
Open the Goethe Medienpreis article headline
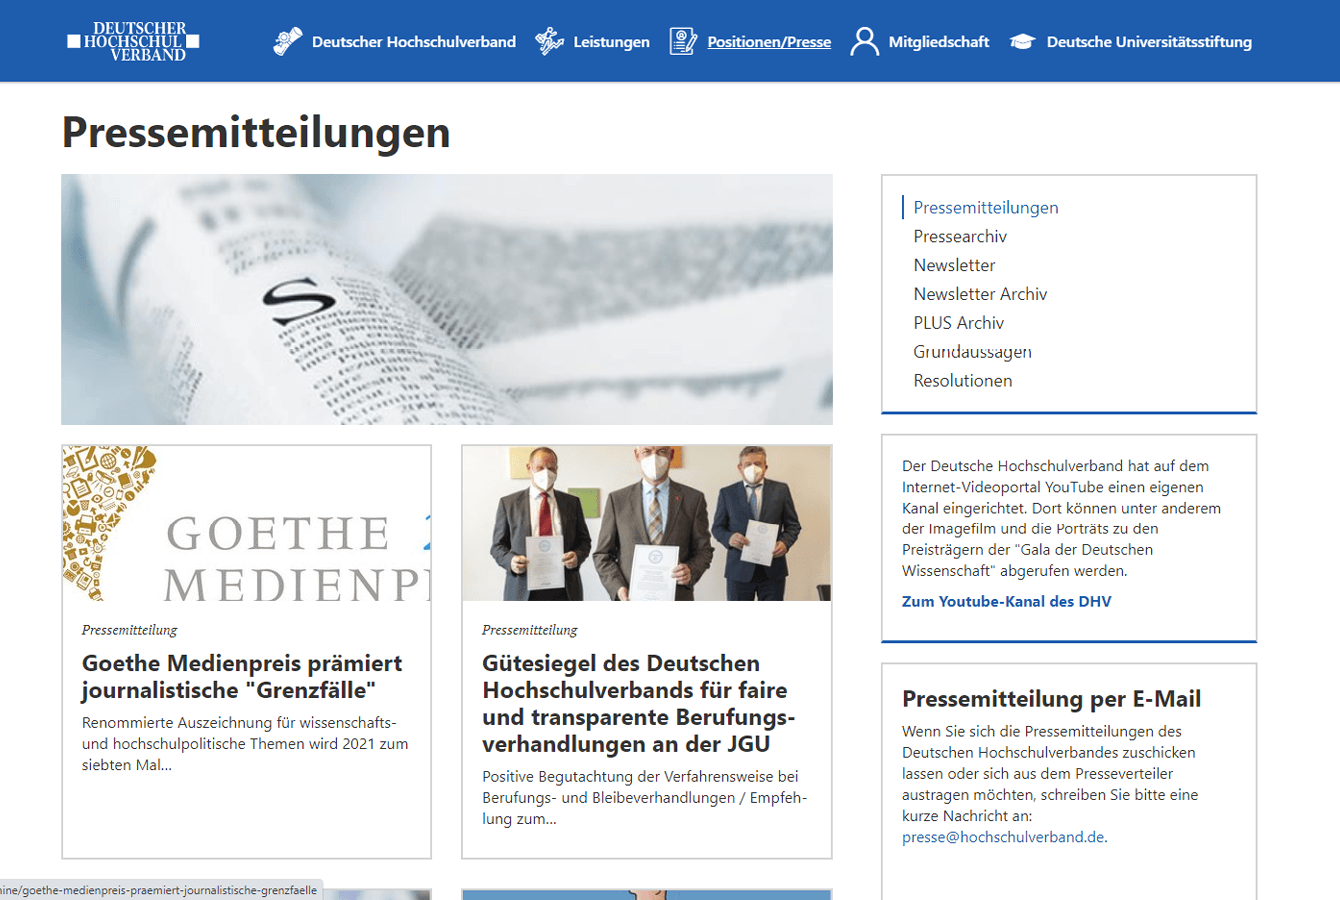coord(242,677)
